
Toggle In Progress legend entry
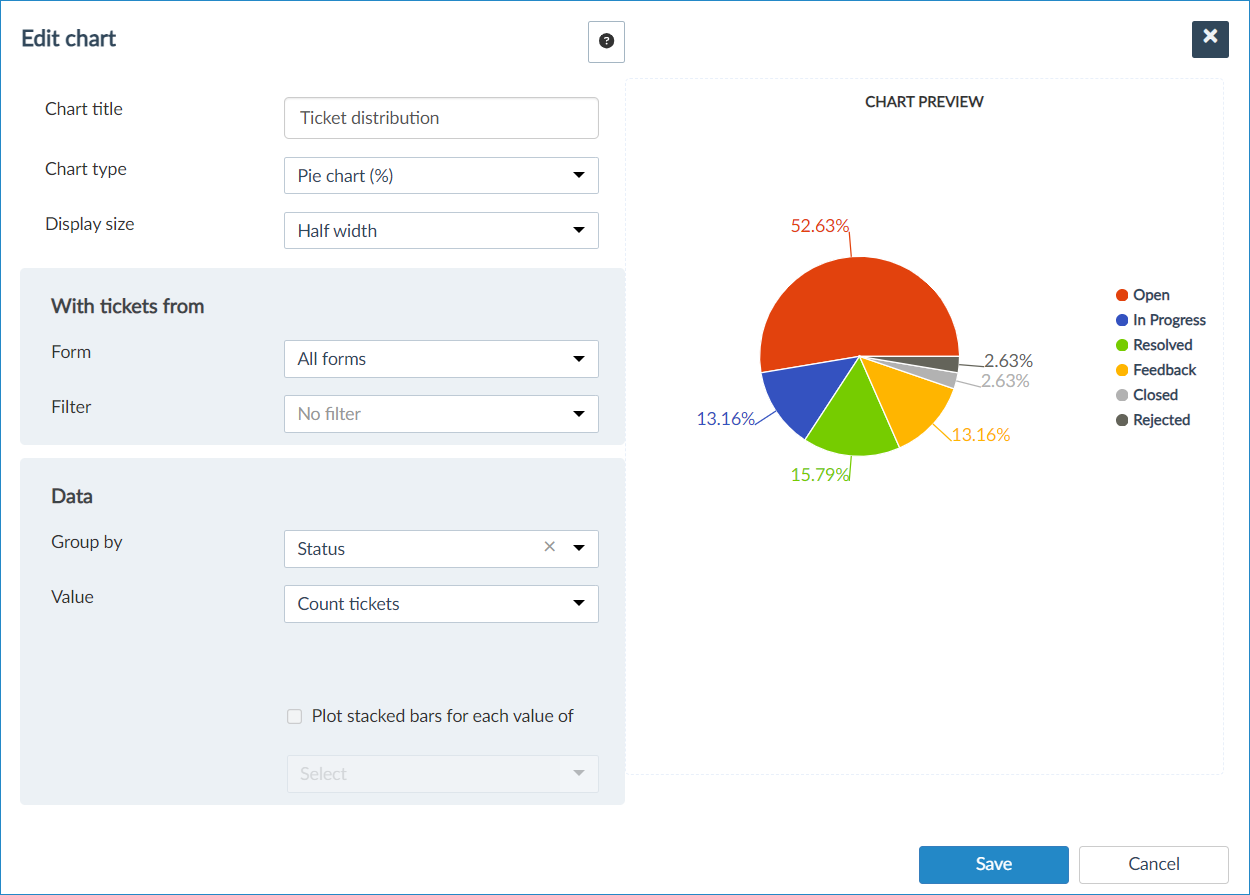tap(1168, 320)
